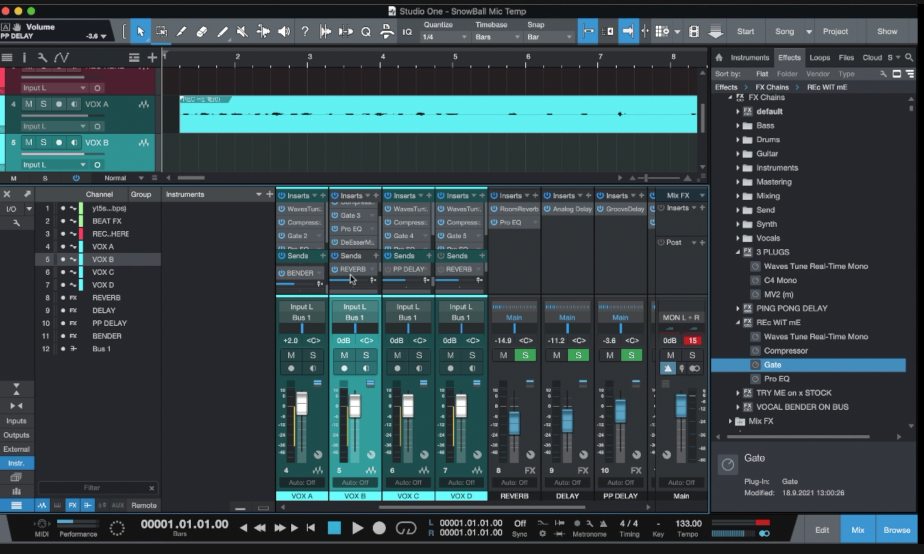
Task: Open the Snap Bar dropdown
Action: pyautogui.click(x=549, y=37)
